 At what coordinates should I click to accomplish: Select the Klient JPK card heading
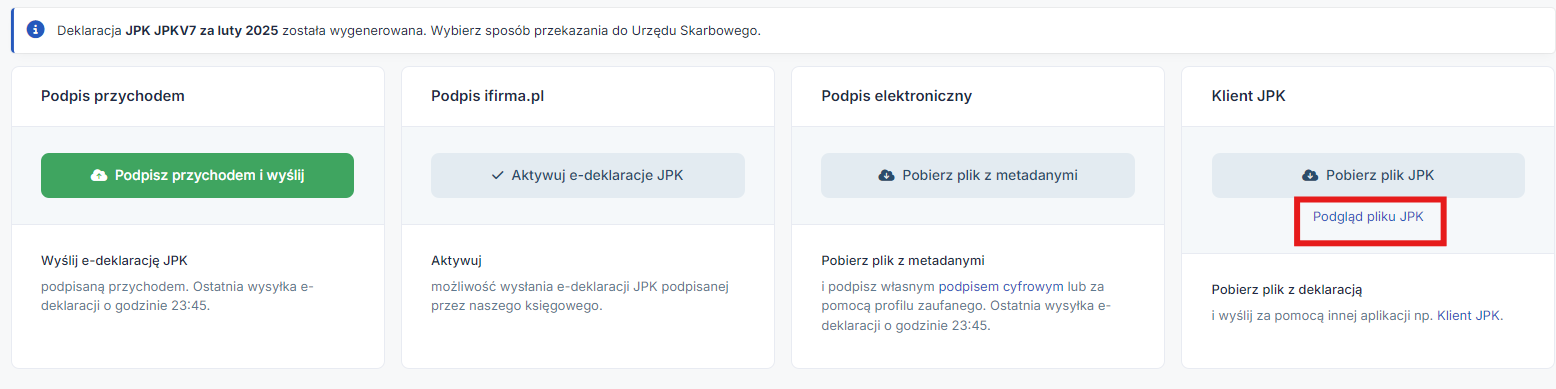pyautogui.click(x=1248, y=96)
